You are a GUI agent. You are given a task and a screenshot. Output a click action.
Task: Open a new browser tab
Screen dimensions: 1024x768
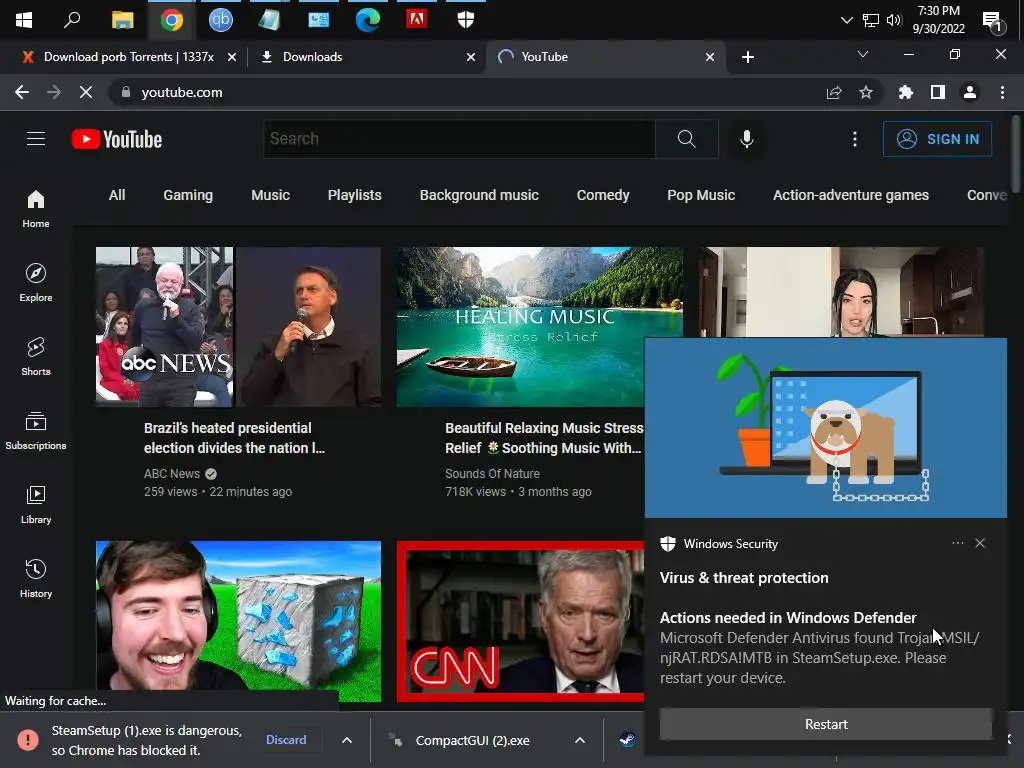(748, 57)
